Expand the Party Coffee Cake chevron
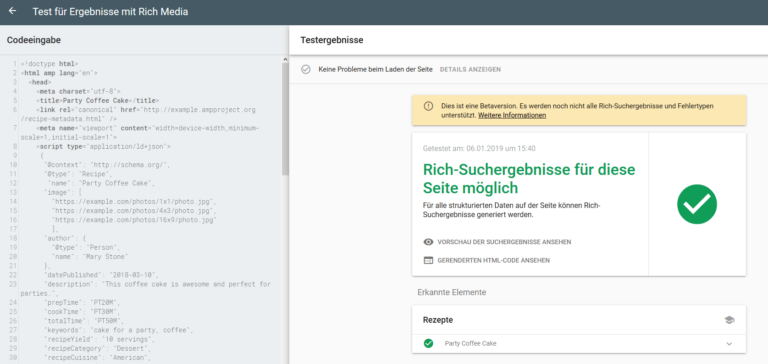The width and height of the screenshot is (768, 364). (x=729, y=344)
